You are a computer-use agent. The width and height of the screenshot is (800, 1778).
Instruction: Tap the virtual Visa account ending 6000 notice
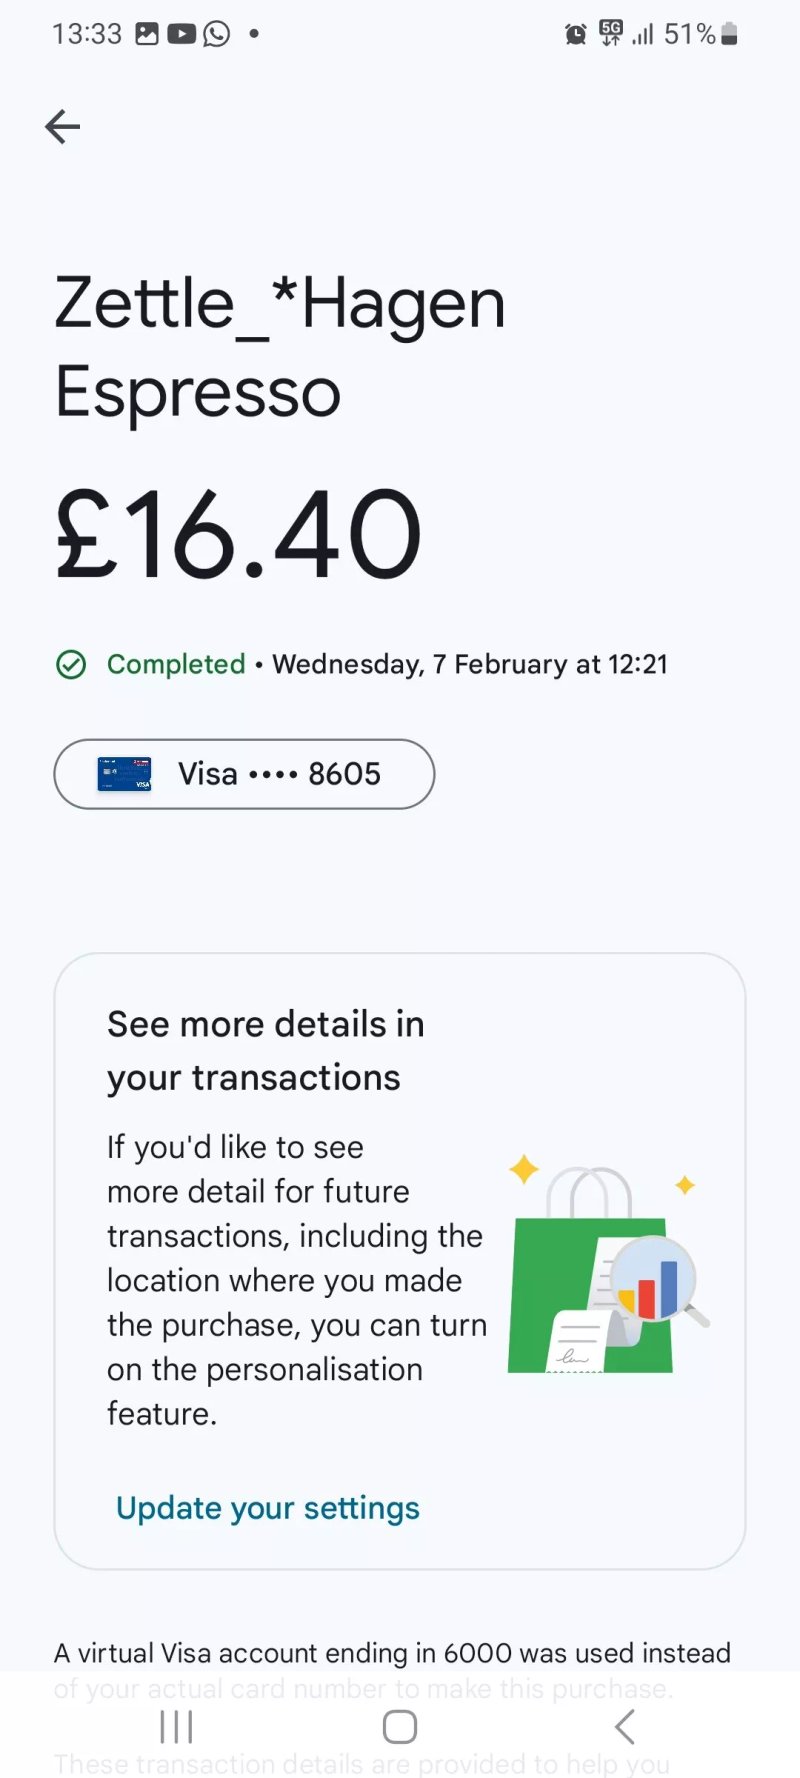pyautogui.click(x=392, y=1670)
